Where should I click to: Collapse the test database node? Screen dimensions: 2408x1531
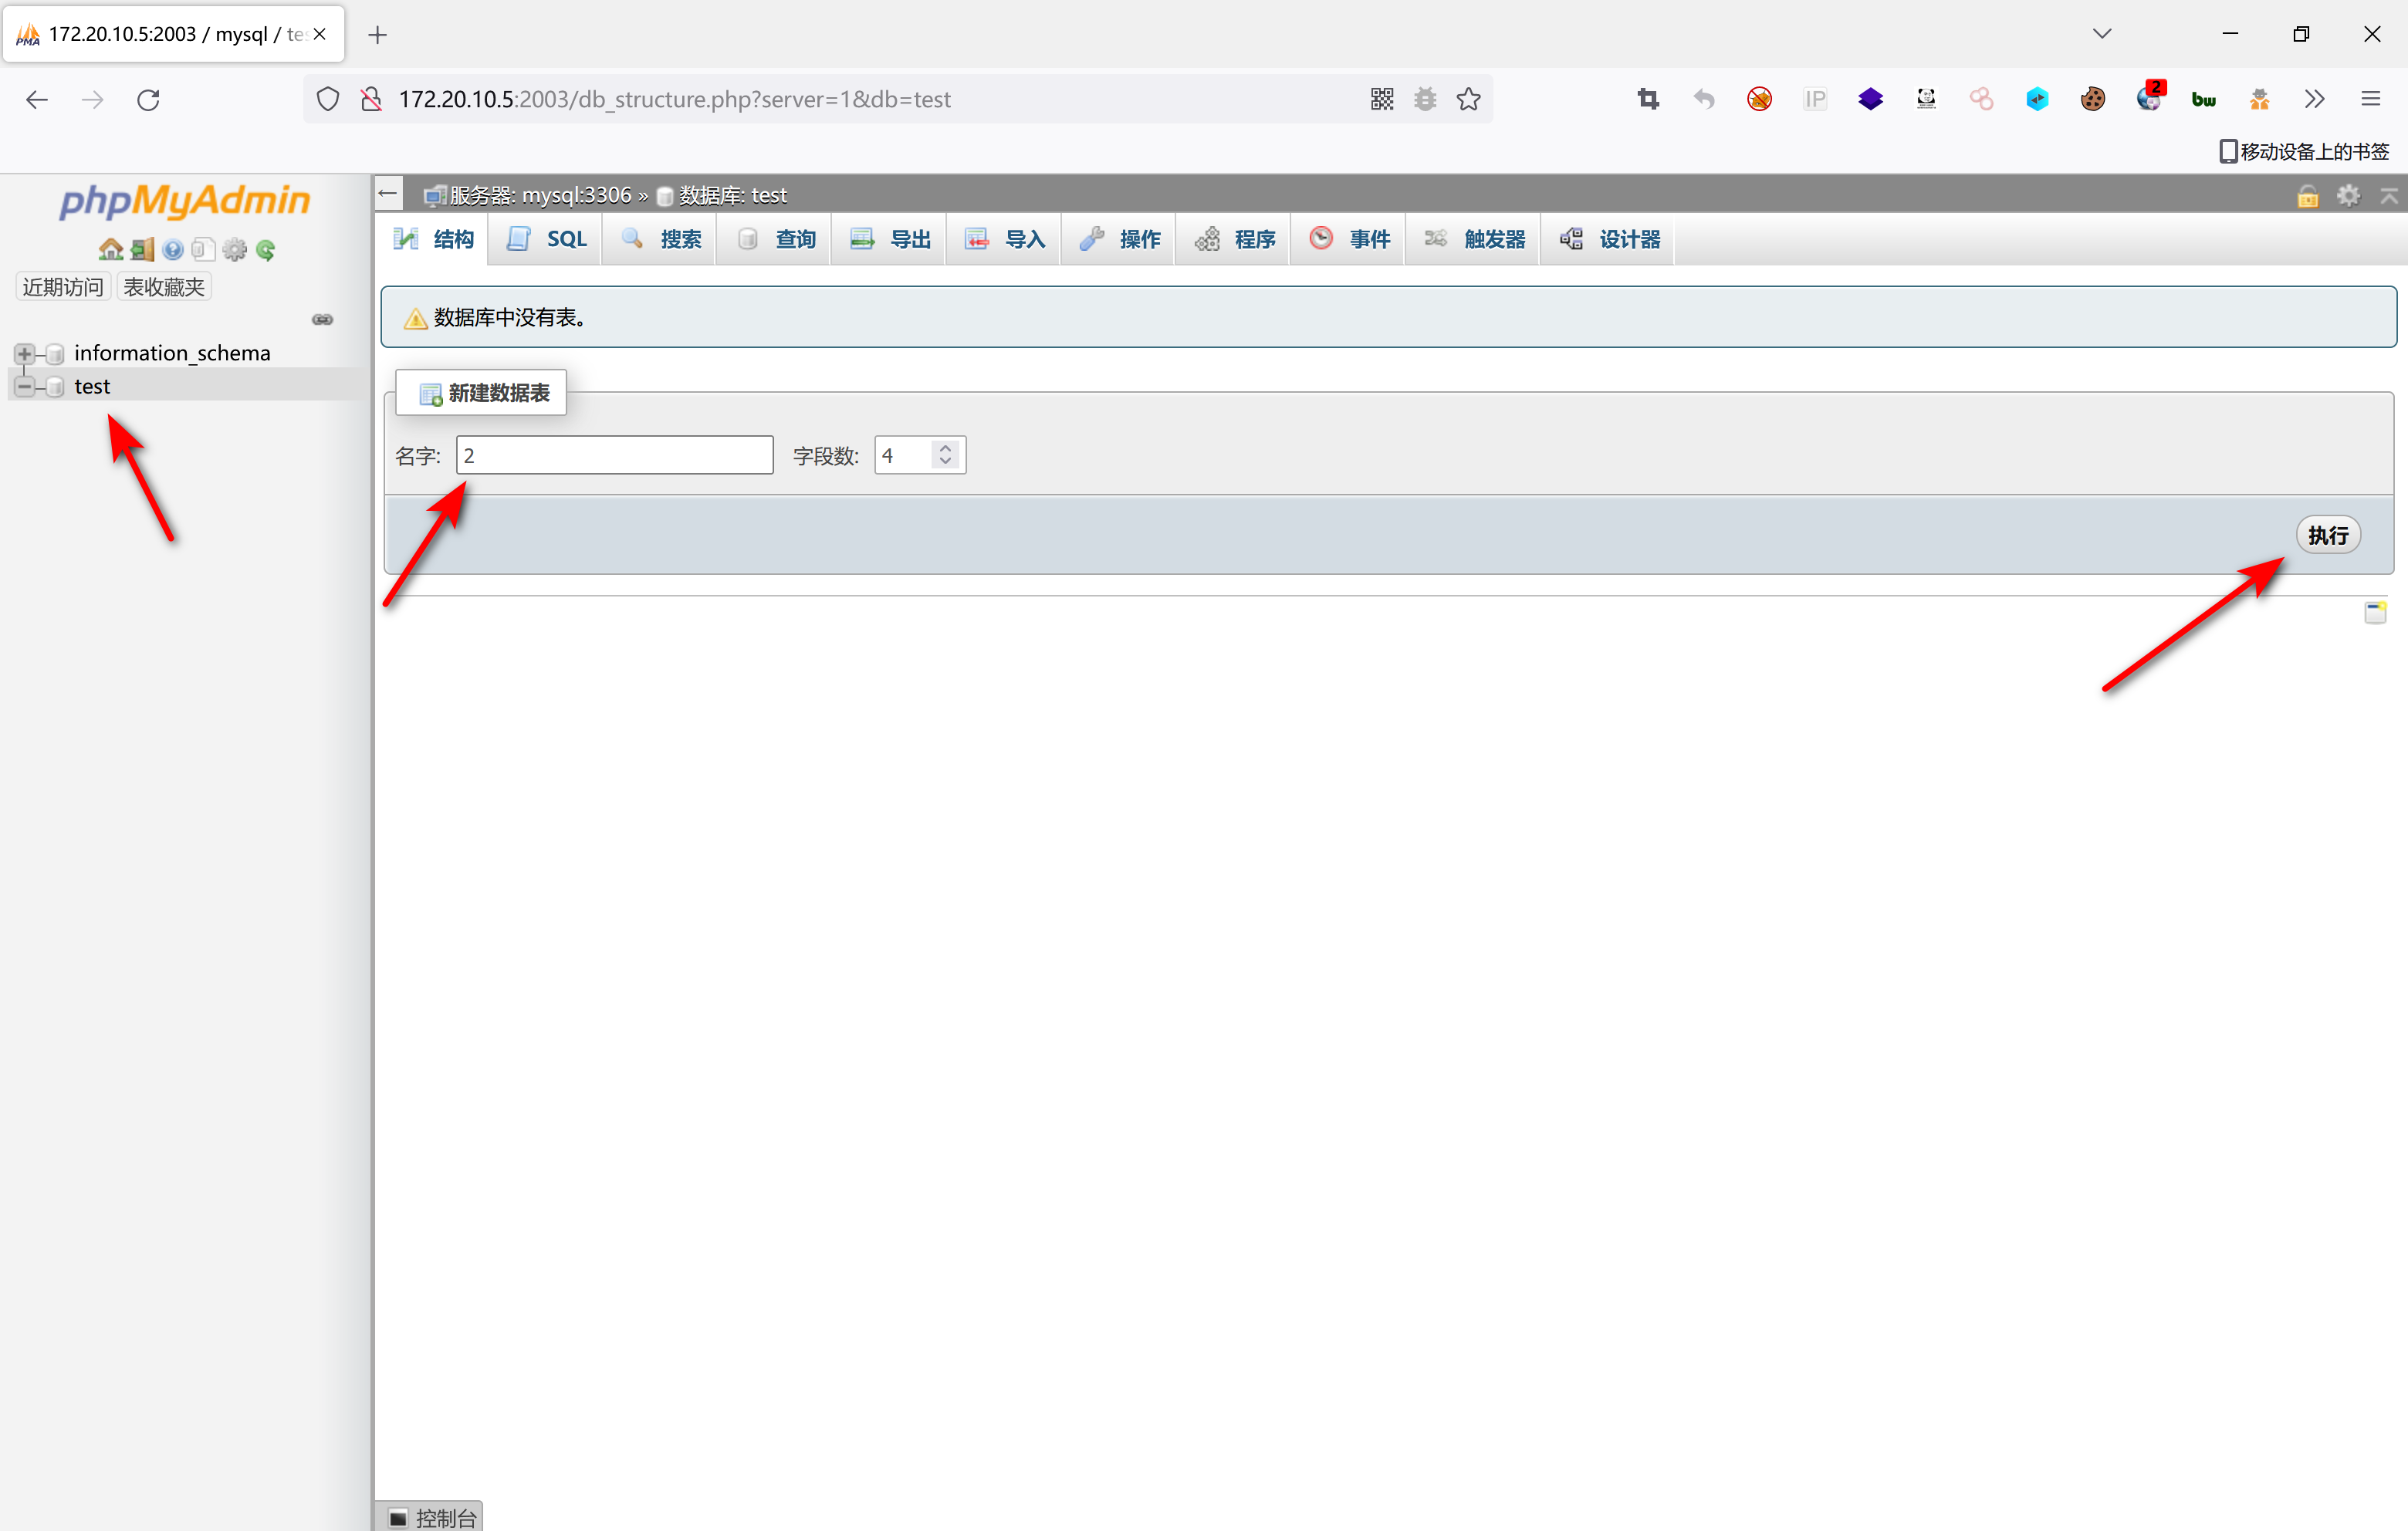click(24, 386)
